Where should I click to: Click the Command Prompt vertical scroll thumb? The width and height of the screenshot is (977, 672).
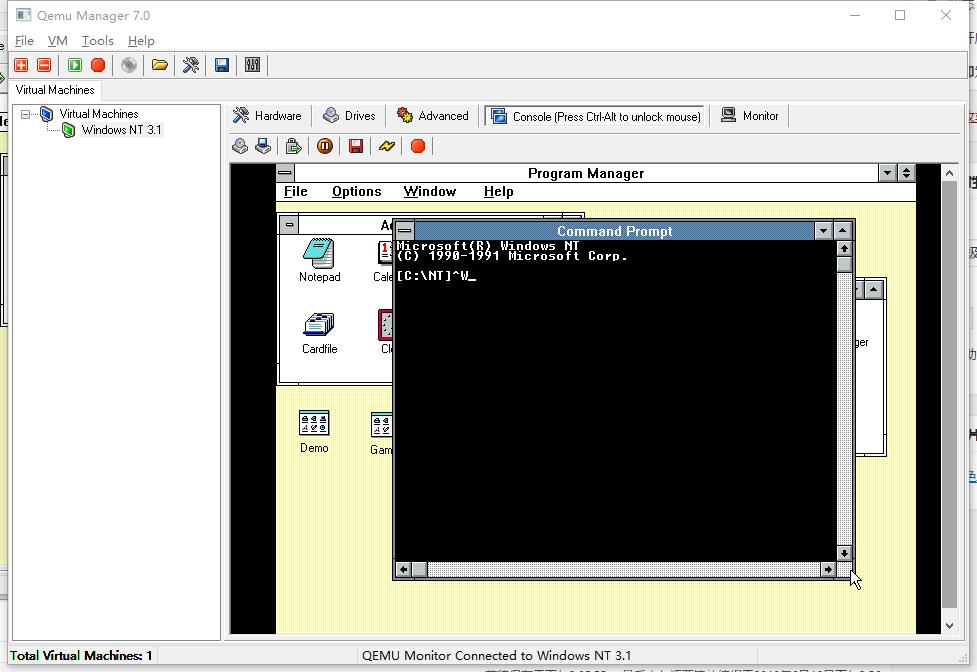tap(844, 264)
